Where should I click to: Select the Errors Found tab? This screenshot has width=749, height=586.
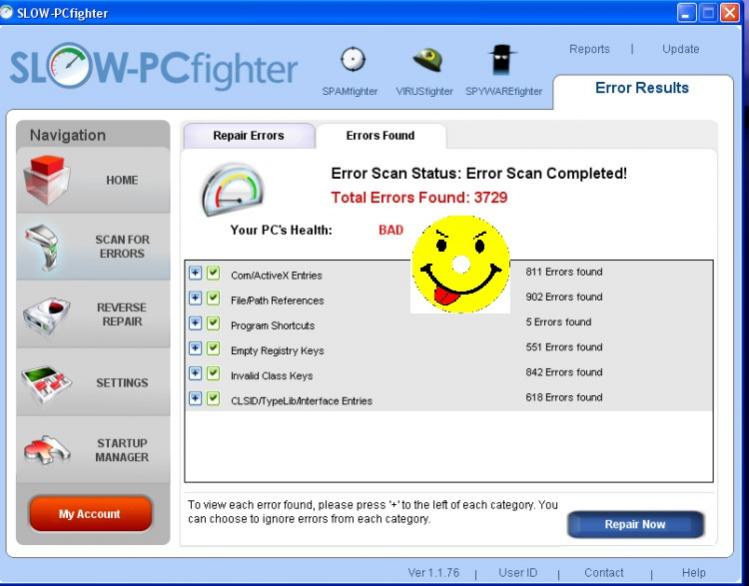pyautogui.click(x=380, y=136)
